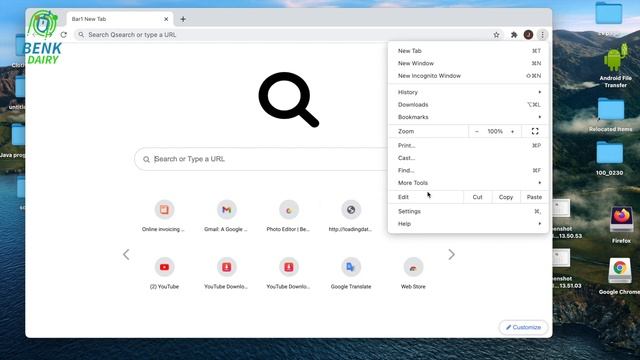Choose Find... from menu
This screenshot has height=360, width=640.
[468, 171]
